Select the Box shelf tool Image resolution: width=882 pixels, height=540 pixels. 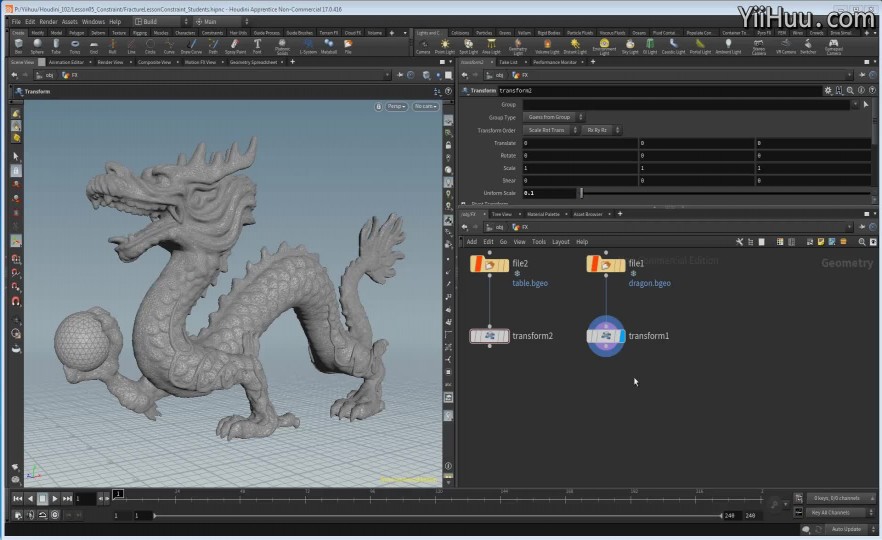click(19, 46)
